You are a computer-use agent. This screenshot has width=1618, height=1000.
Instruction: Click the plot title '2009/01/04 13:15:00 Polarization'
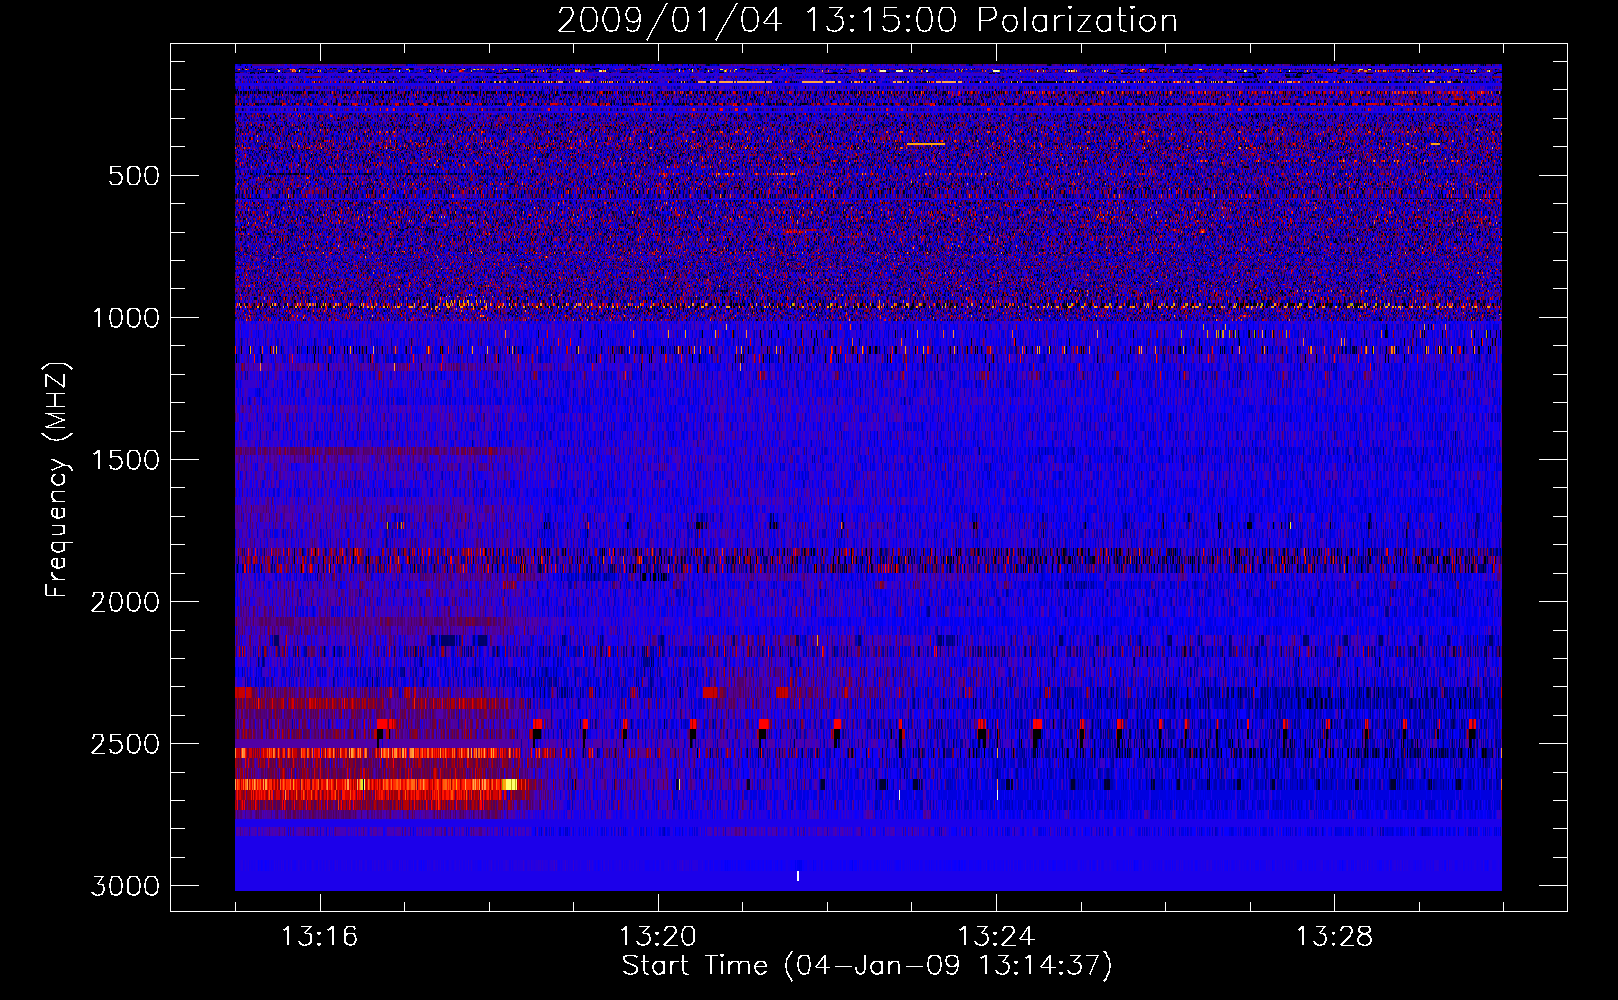(867, 21)
